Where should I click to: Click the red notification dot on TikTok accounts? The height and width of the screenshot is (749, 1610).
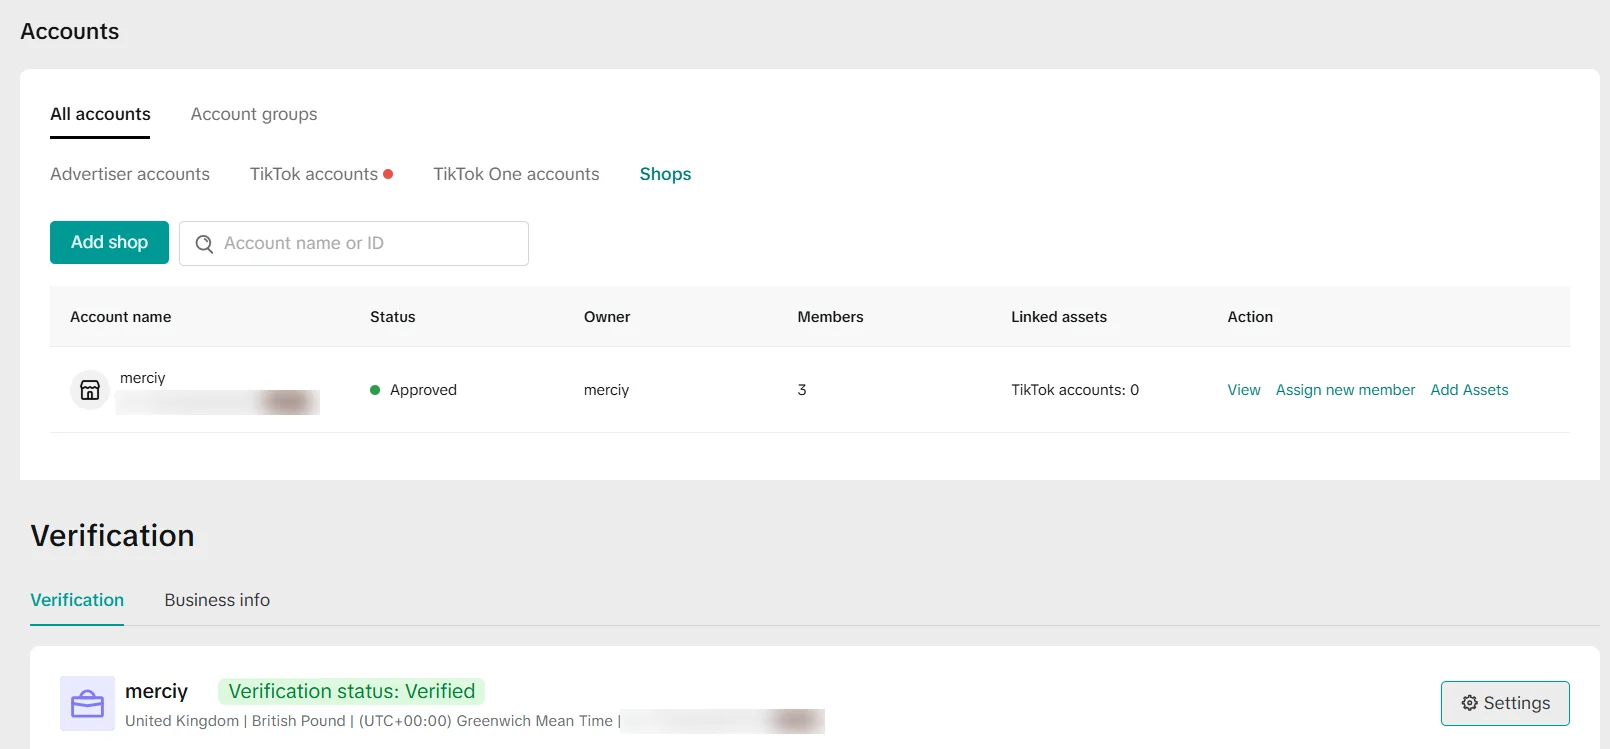pyautogui.click(x=388, y=174)
